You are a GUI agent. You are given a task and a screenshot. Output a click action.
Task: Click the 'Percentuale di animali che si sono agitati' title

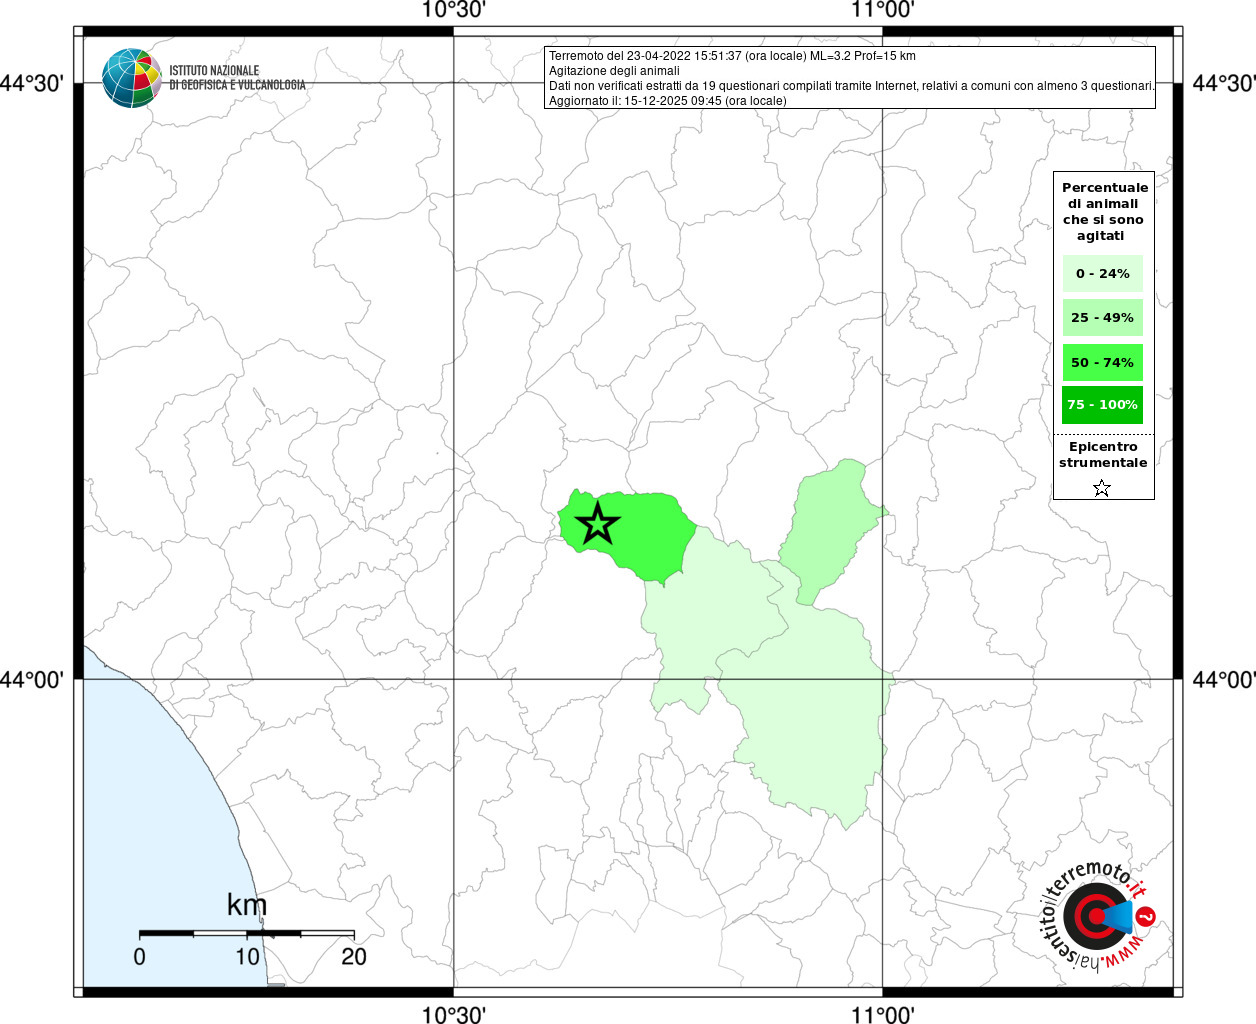(x=1105, y=211)
